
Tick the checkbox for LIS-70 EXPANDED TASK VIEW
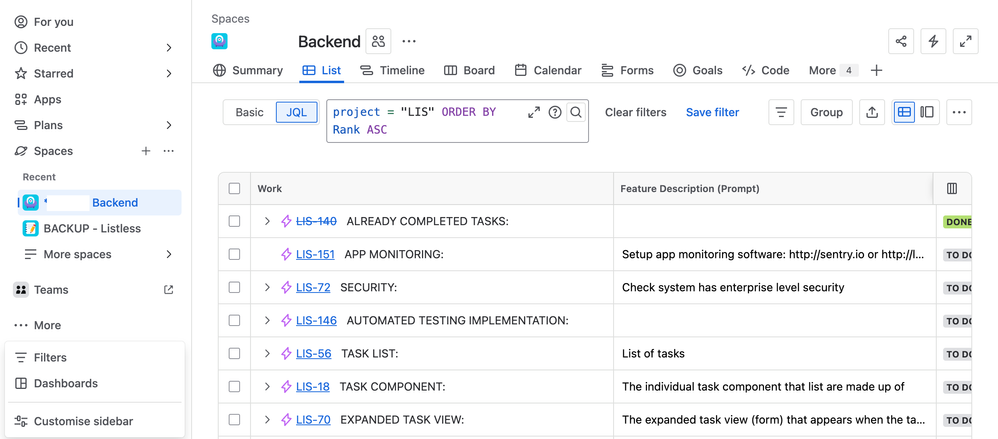click(x=234, y=420)
